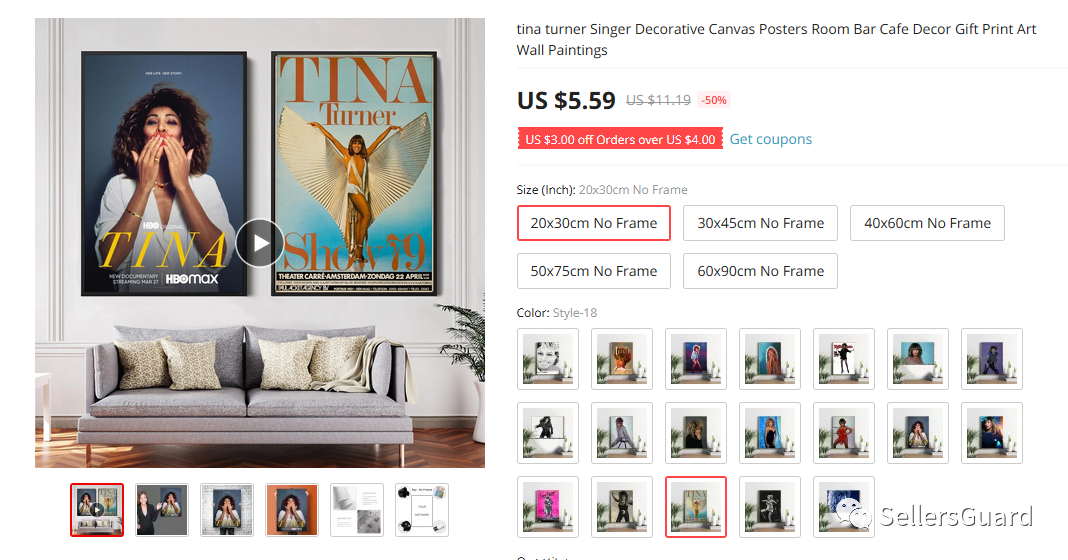The height and width of the screenshot is (560, 1068).
Task: Open thumbnail of woman holding poster
Action: click(x=161, y=510)
